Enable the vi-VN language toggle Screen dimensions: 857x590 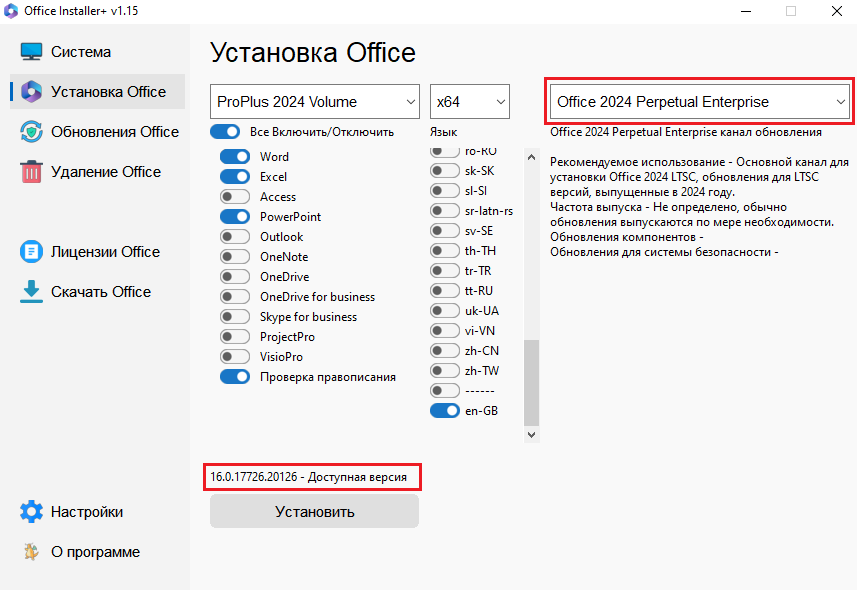445,331
